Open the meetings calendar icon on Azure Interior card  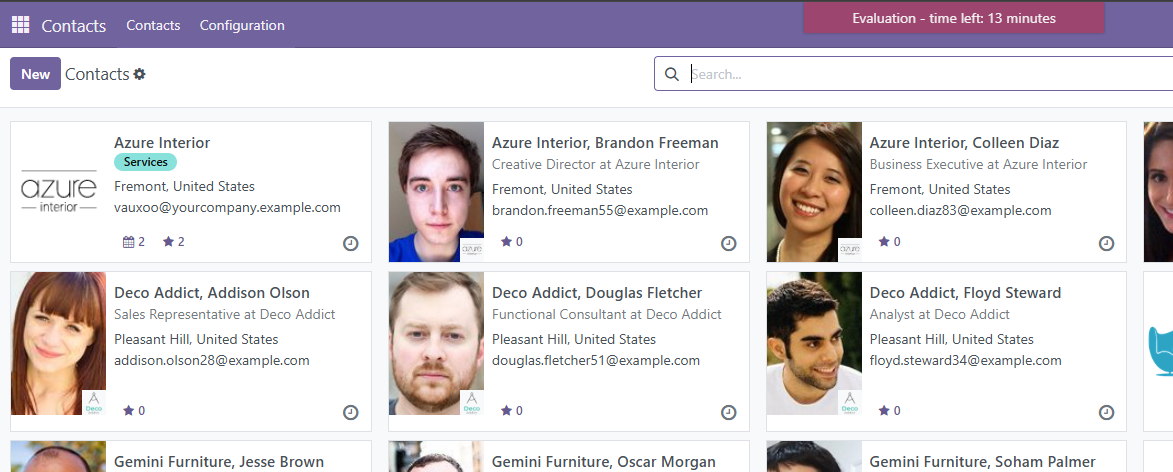pyautogui.click(x=128, y=242)
